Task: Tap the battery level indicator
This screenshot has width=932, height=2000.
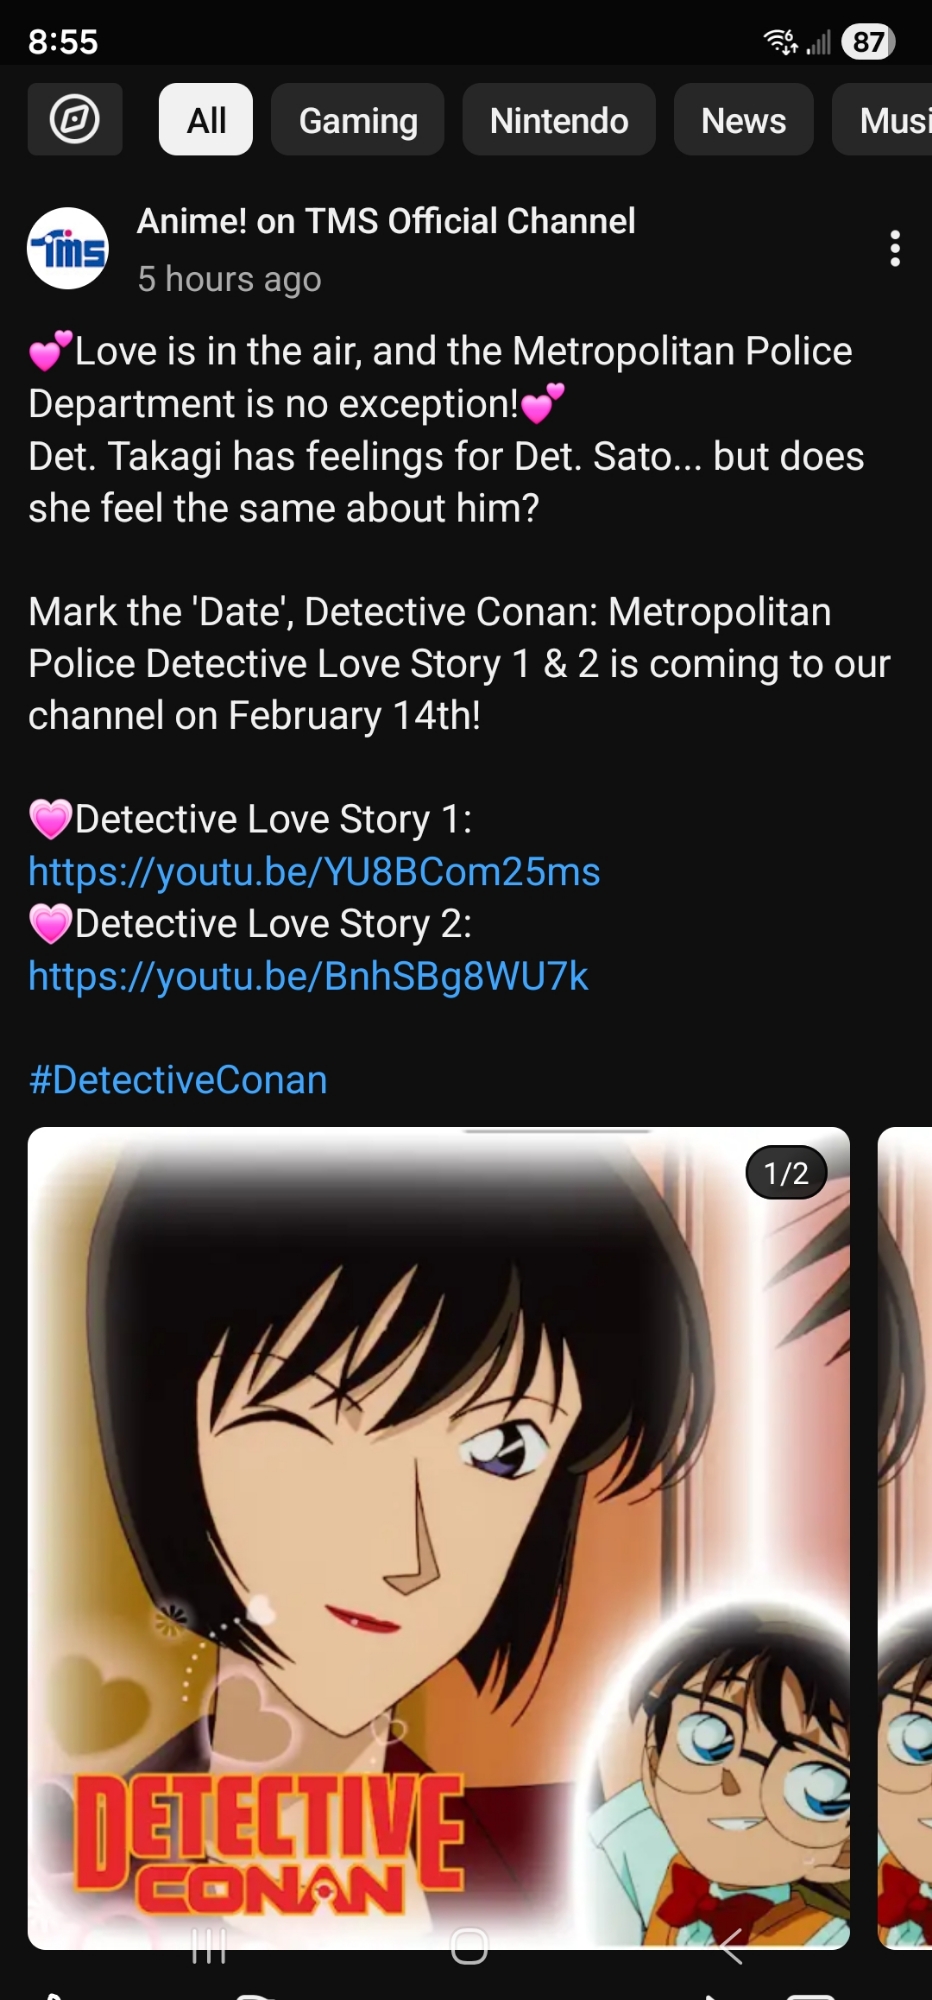Action: click(868, 42)
